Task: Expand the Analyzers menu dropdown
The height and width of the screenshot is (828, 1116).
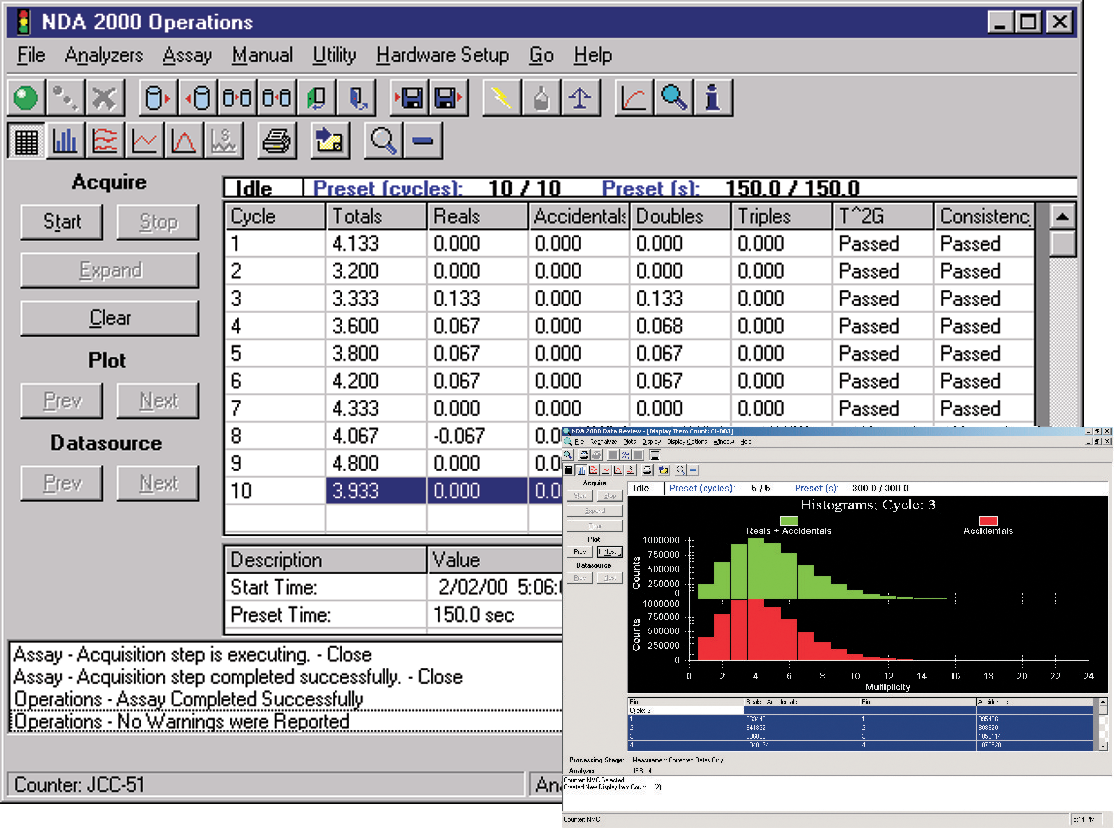Action: pyautogui.click(x=104, y=55)
